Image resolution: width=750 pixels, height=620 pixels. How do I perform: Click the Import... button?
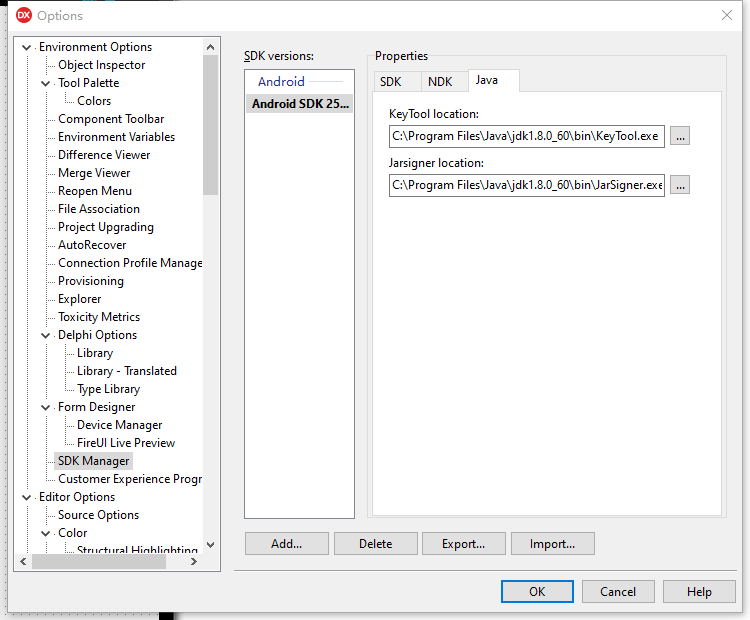552,543
